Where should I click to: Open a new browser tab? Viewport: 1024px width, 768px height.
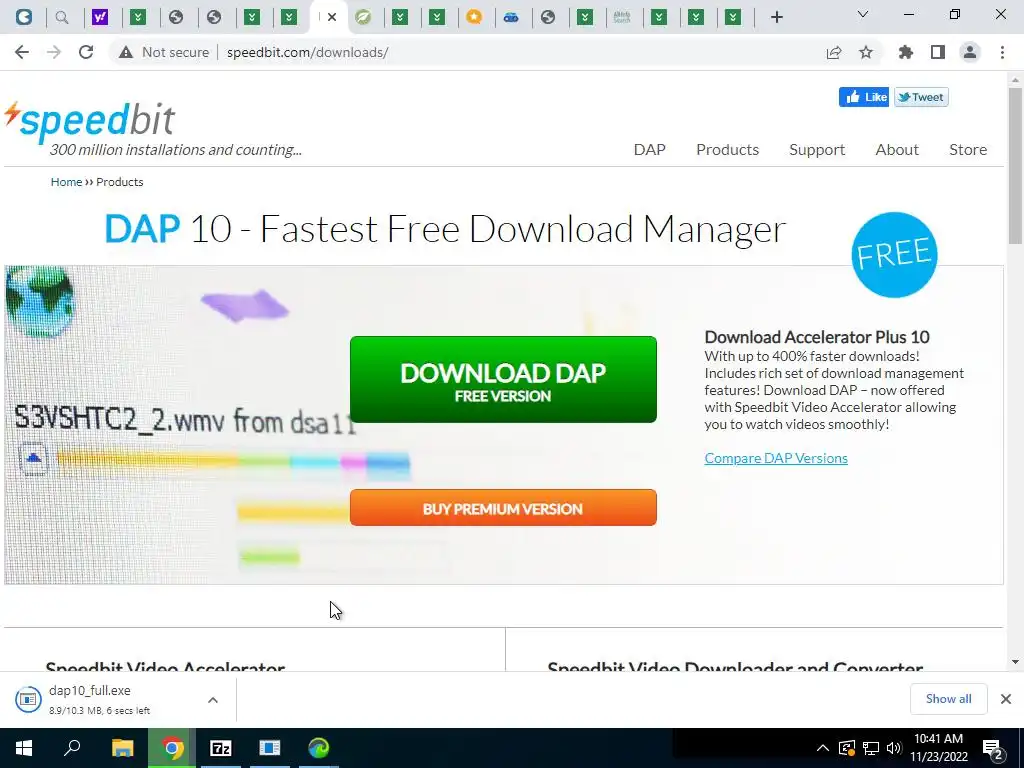coord(776,18)
